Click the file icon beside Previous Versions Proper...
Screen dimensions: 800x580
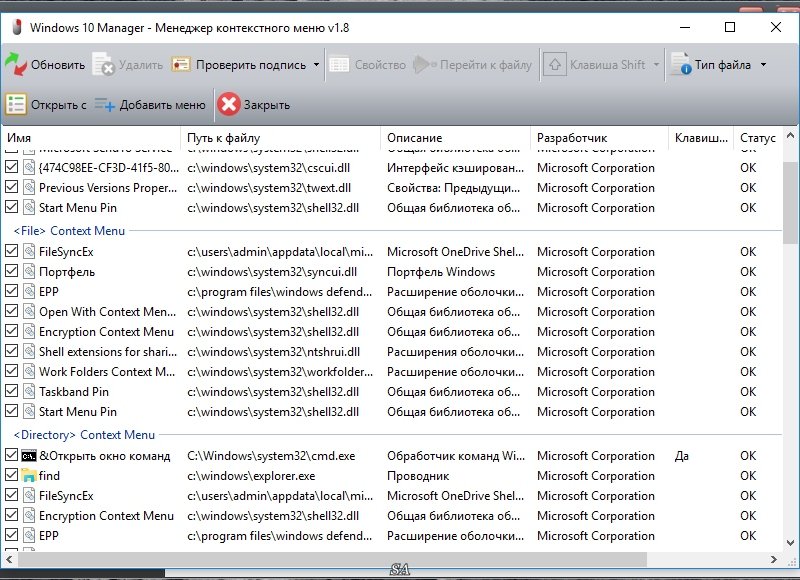29,188
